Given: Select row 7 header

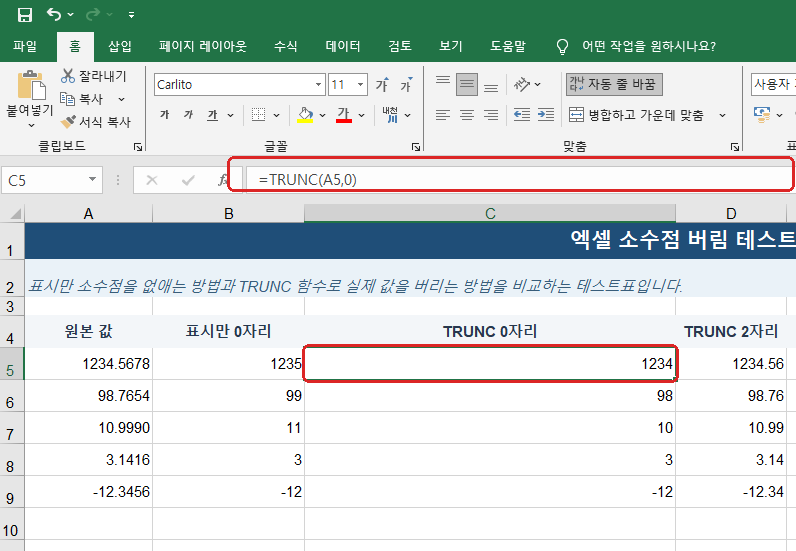Looking at the screenshot, I should [11, 428].
